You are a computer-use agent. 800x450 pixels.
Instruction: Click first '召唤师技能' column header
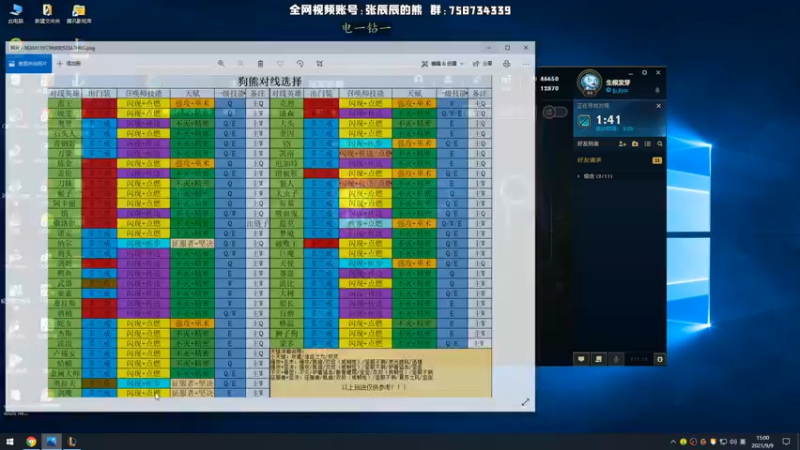point(143,93)
